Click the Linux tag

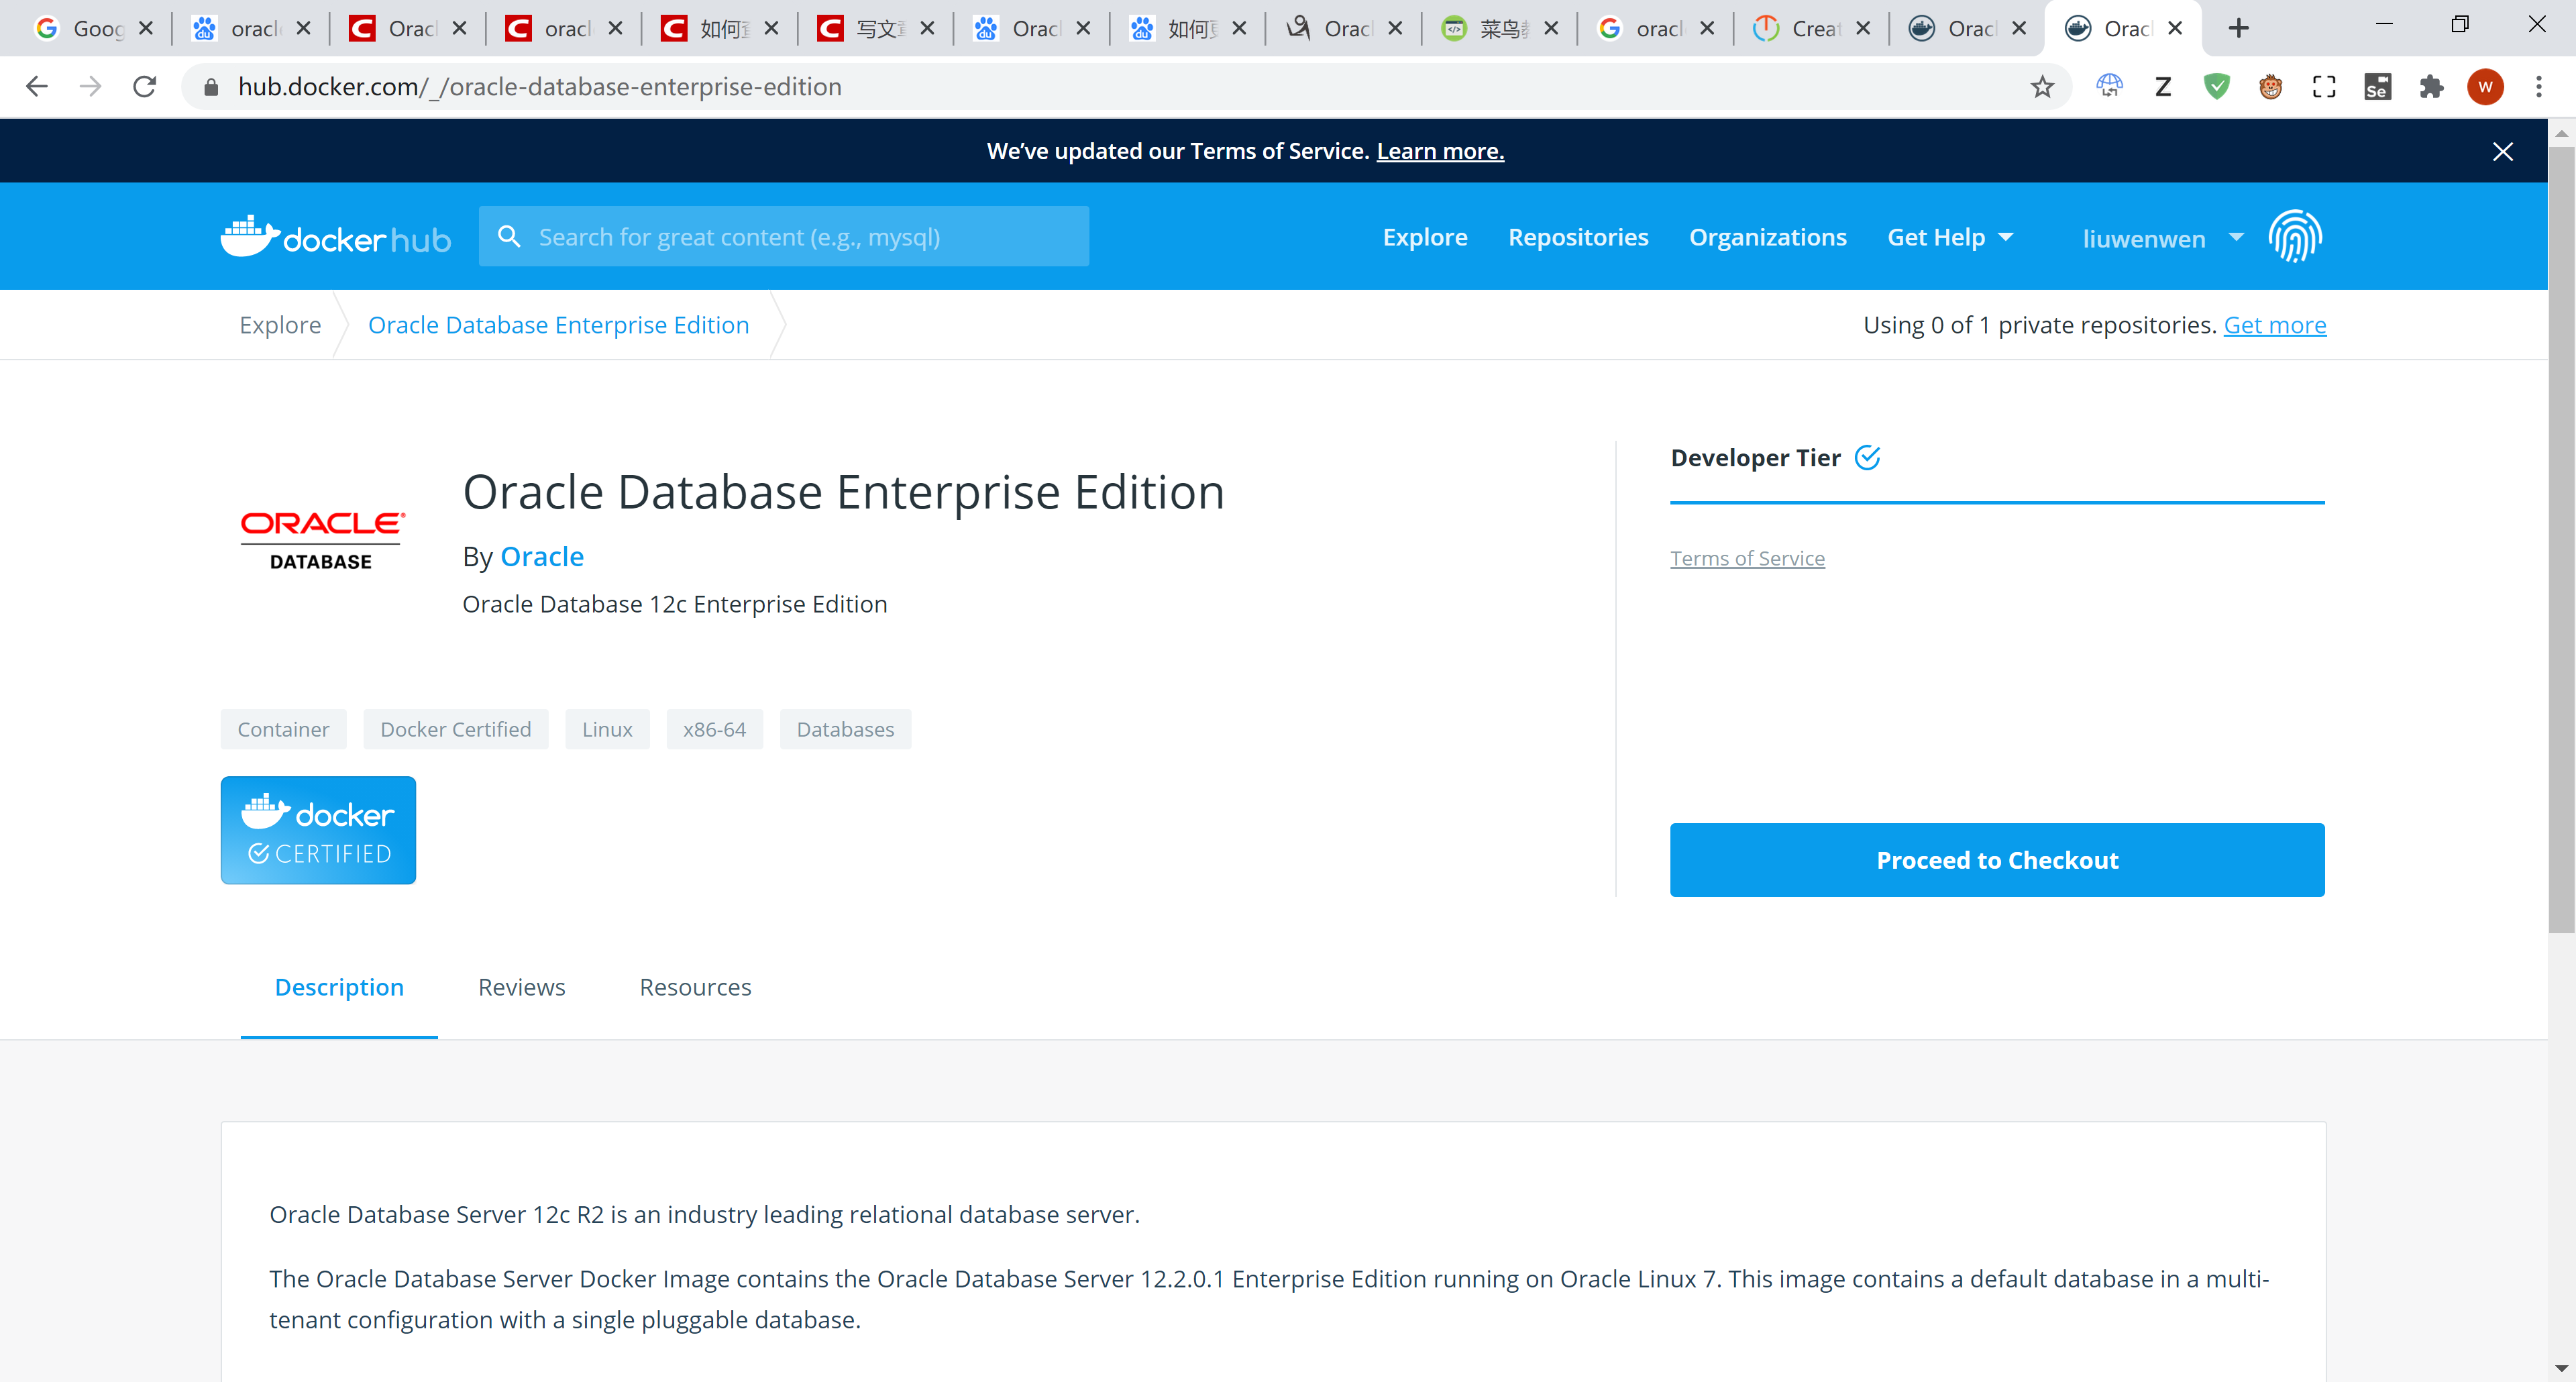(x=607, y=729)
